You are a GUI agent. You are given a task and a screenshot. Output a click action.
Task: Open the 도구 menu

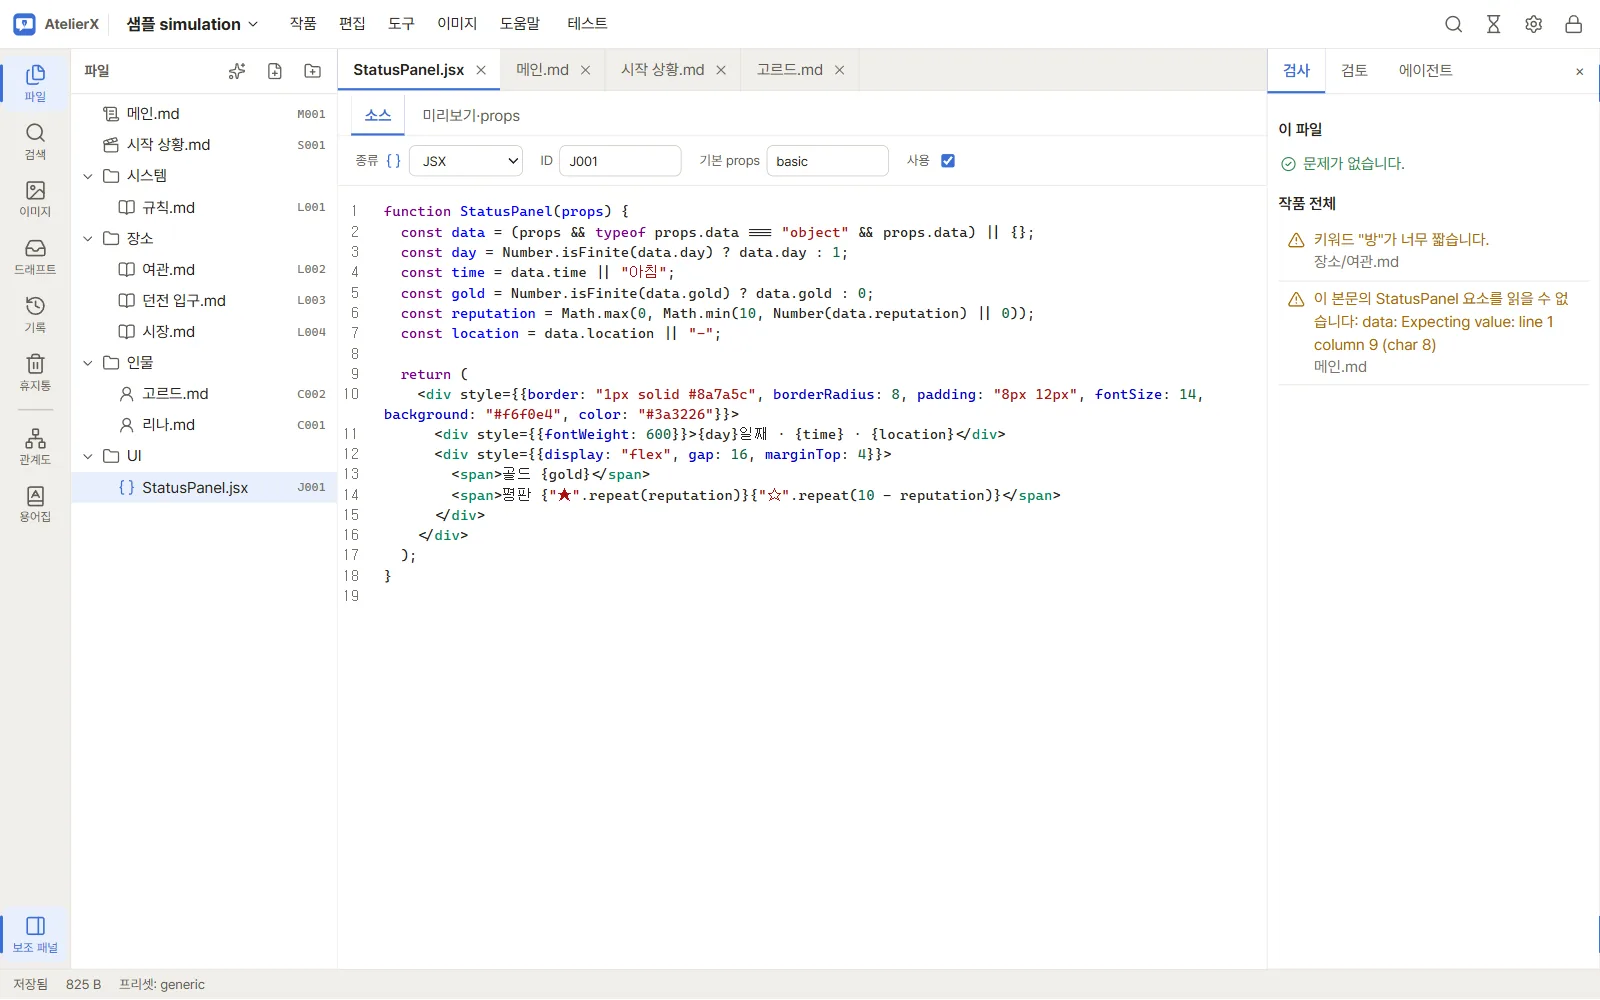click(x=401, y=24)
